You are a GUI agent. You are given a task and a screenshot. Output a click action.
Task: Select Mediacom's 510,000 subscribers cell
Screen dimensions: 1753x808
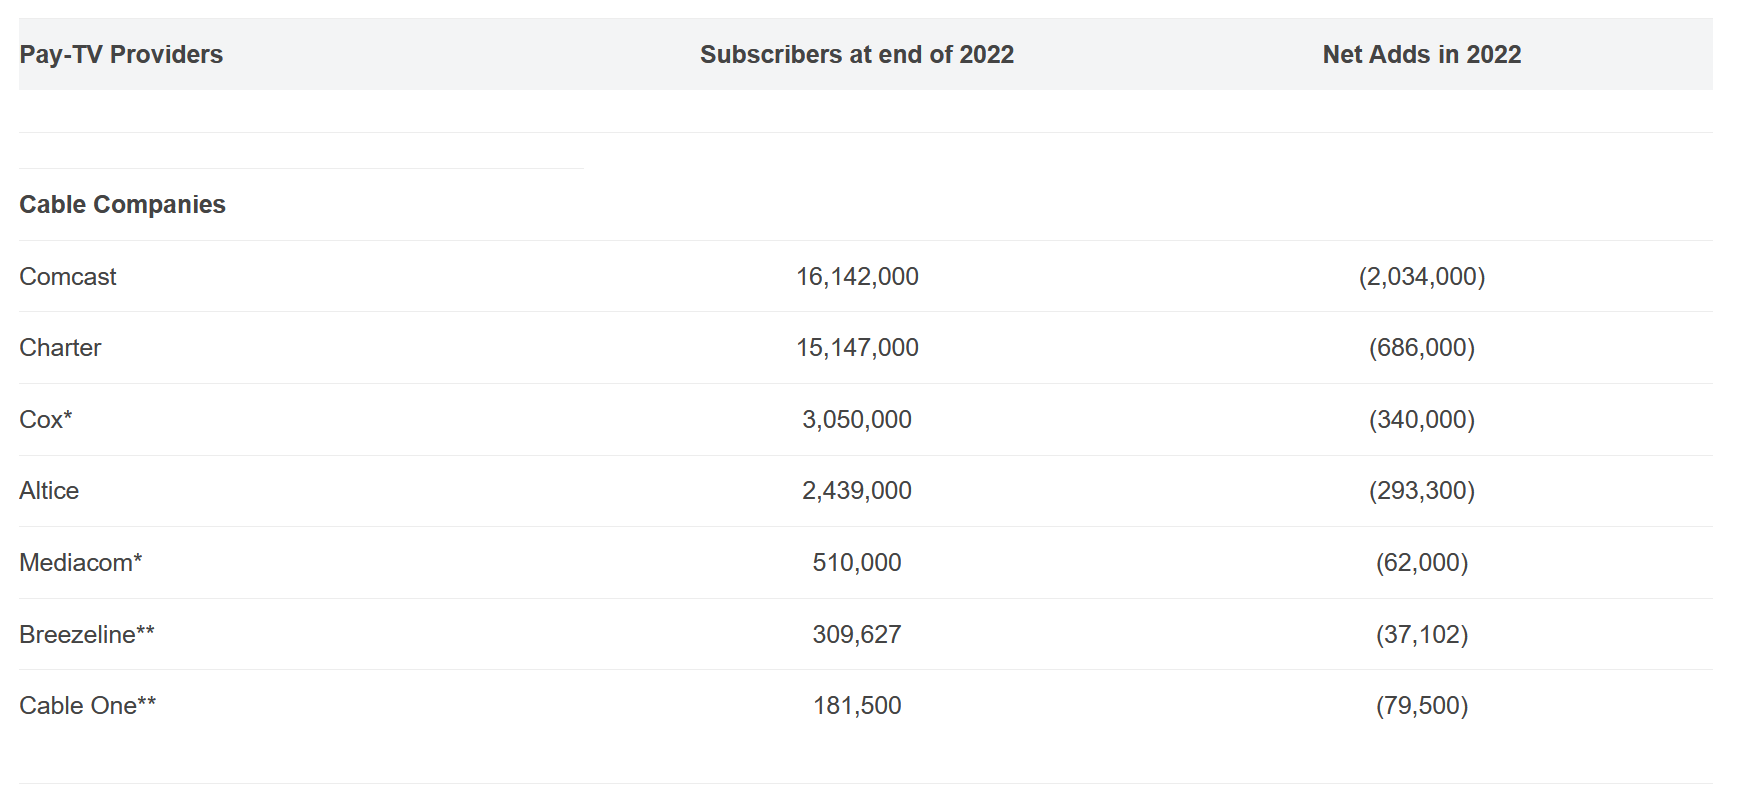pyautogui.click(x=857, y=563)
